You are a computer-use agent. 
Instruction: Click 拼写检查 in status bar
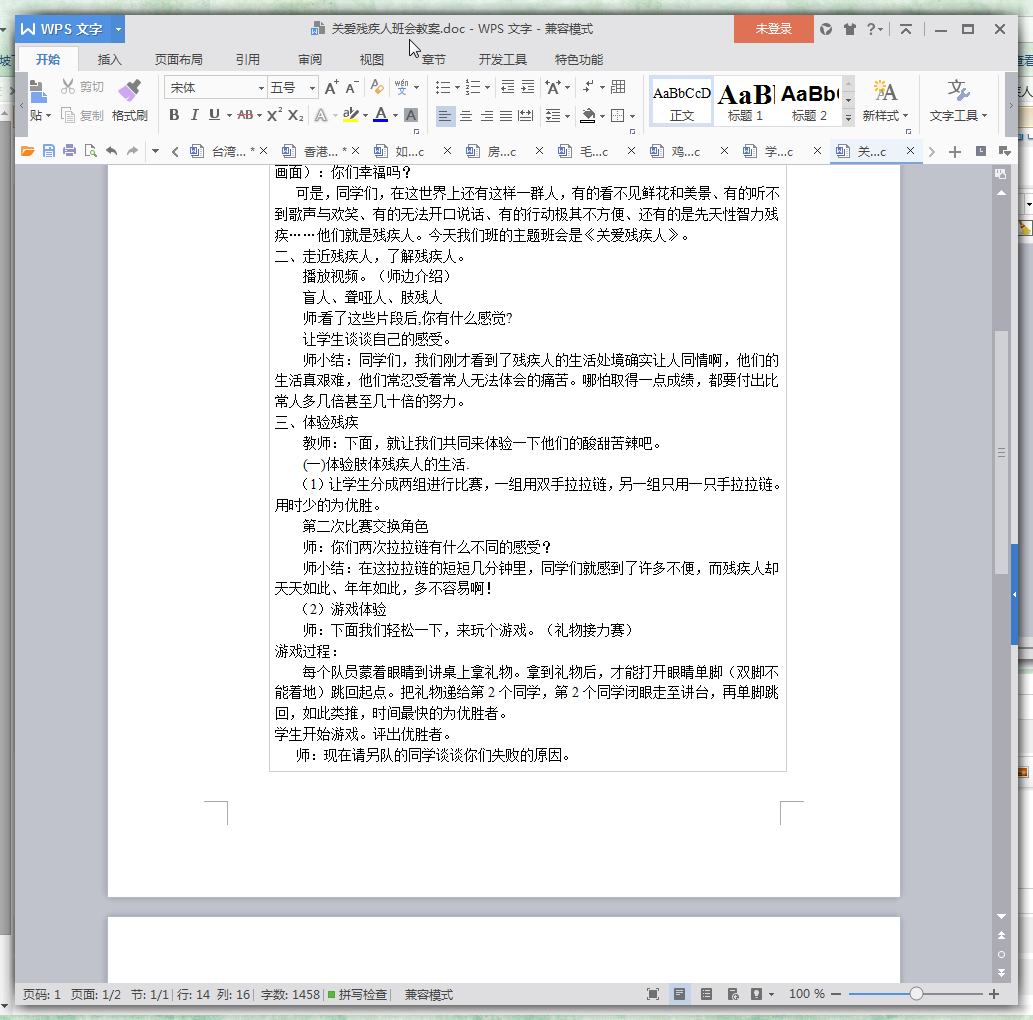click(358, 994)
